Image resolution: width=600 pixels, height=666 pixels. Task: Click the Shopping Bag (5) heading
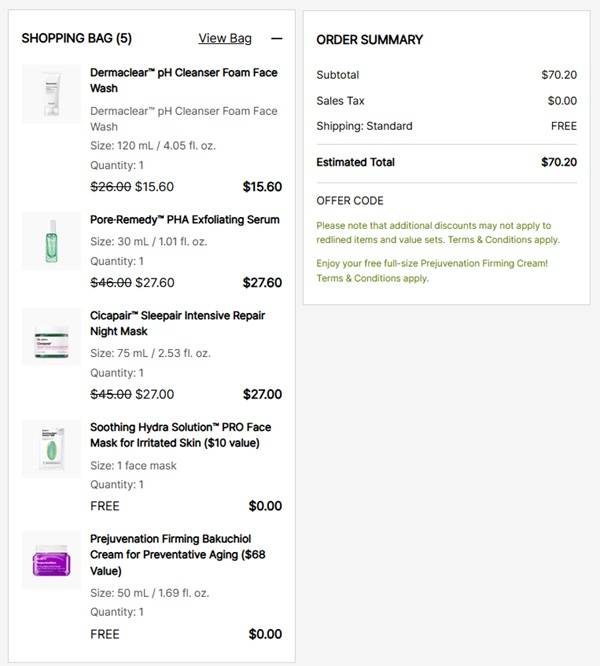(x=77, y=39)
